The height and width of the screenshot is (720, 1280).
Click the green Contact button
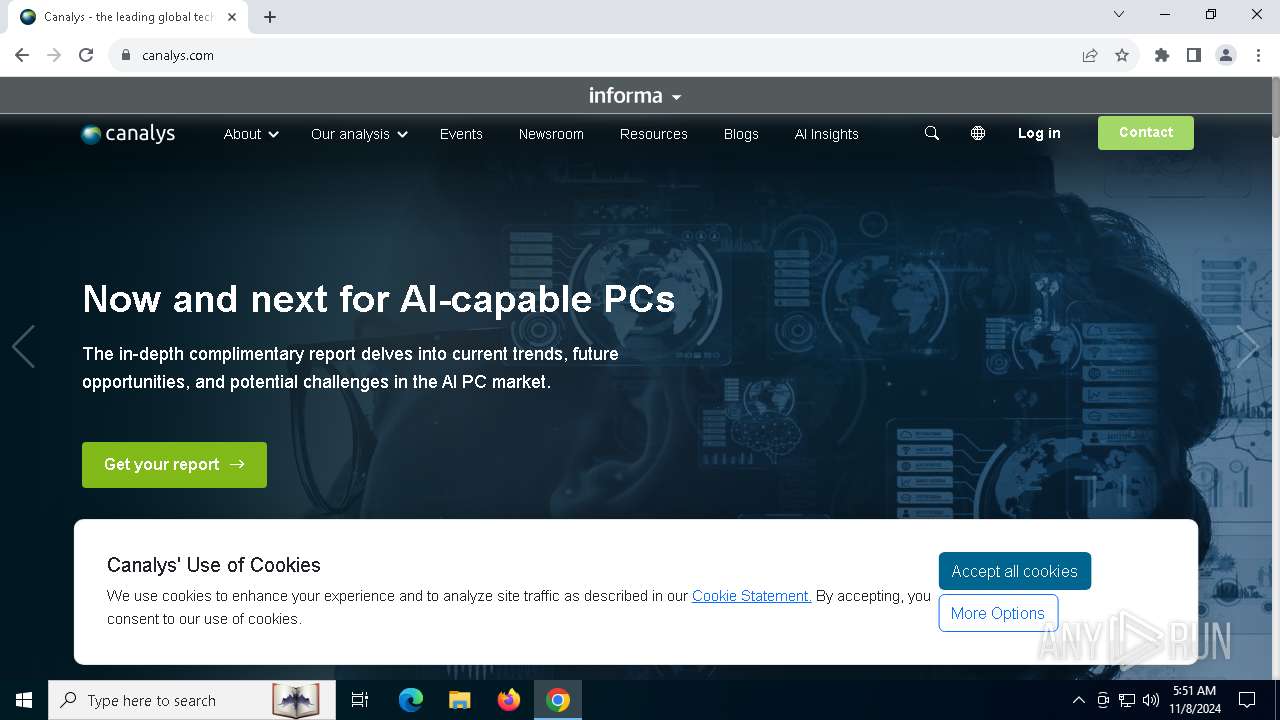pyautogui.click(x=1146, y=133)
